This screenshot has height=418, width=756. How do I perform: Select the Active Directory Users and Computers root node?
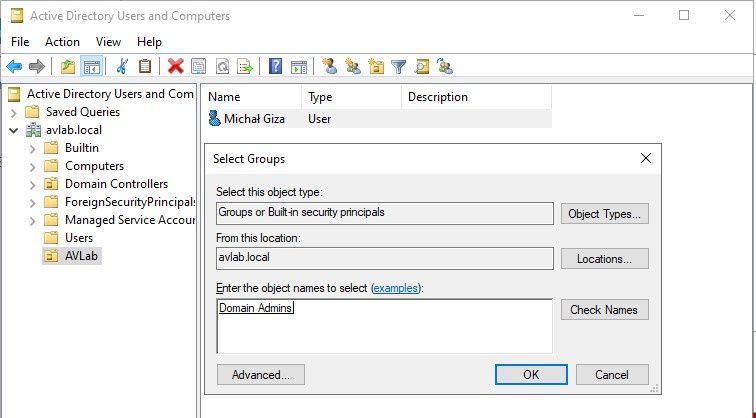pos(110,94)
